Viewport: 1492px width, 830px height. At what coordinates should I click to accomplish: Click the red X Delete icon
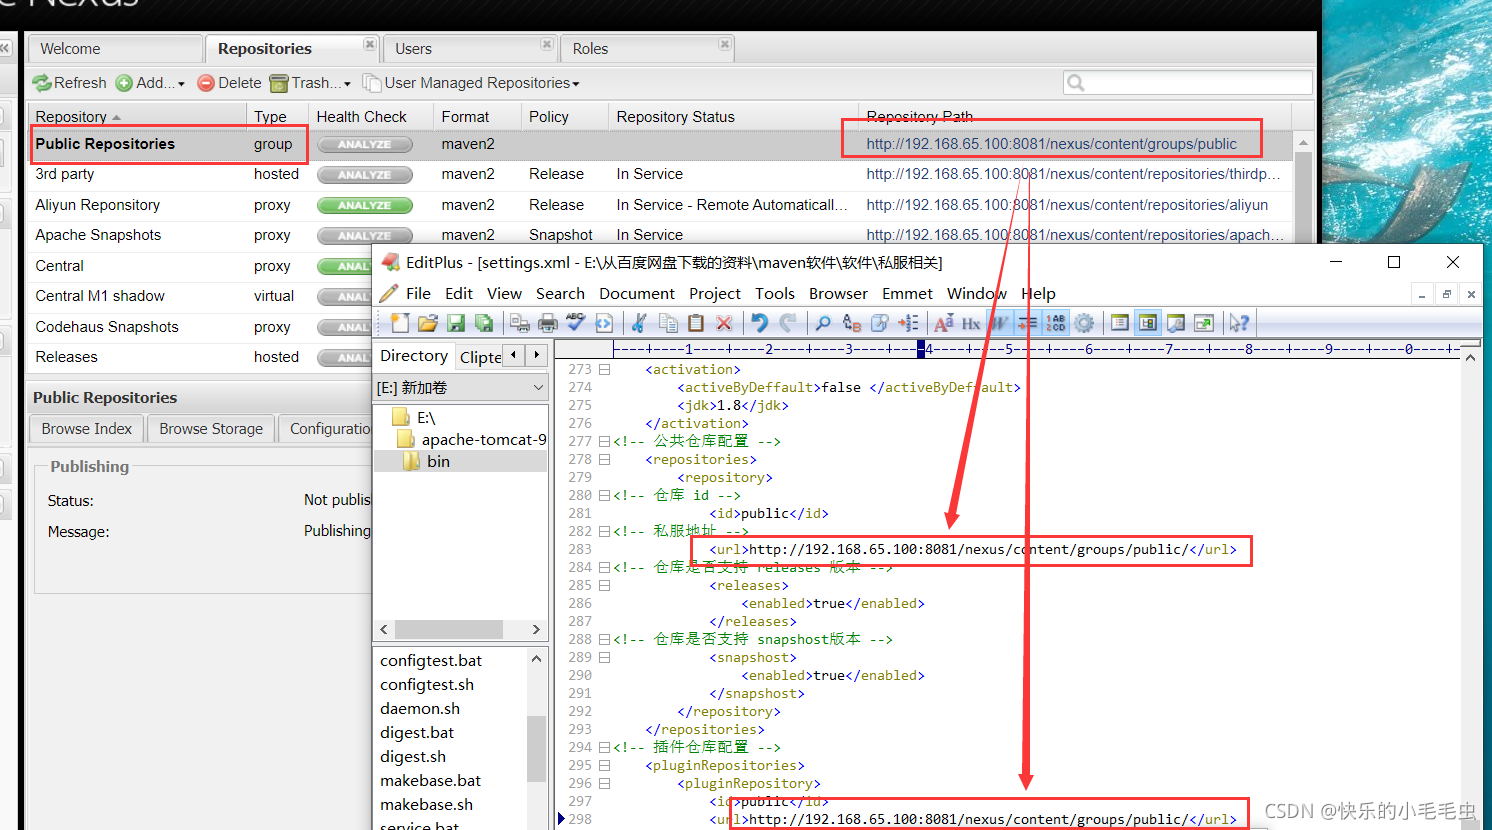(724, 323)
